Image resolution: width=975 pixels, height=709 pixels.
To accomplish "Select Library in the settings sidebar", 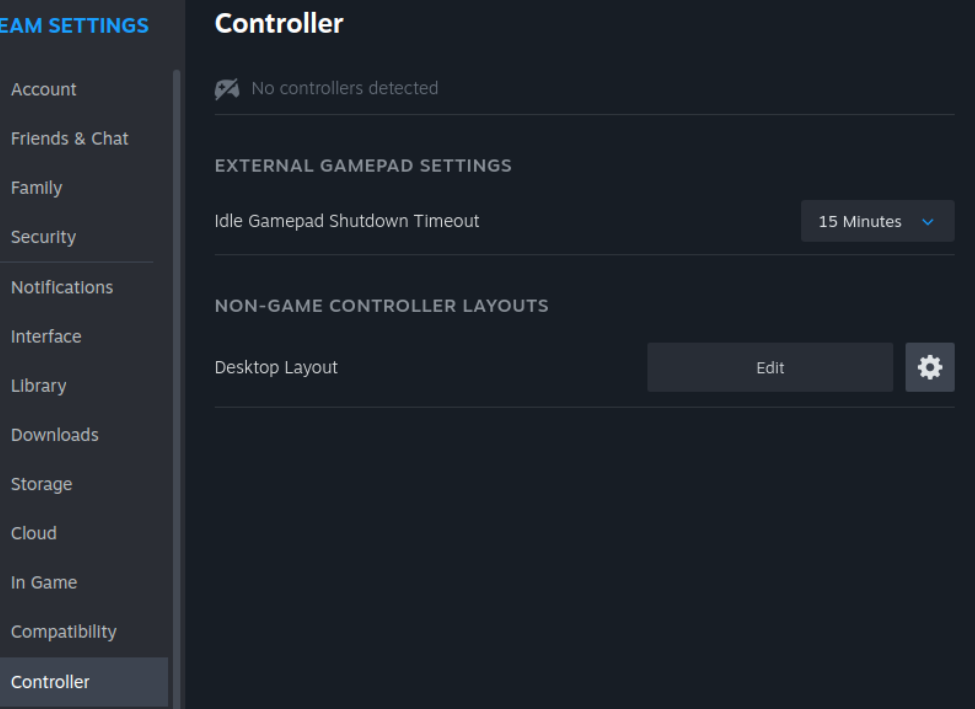I will (x=39, y=386).
